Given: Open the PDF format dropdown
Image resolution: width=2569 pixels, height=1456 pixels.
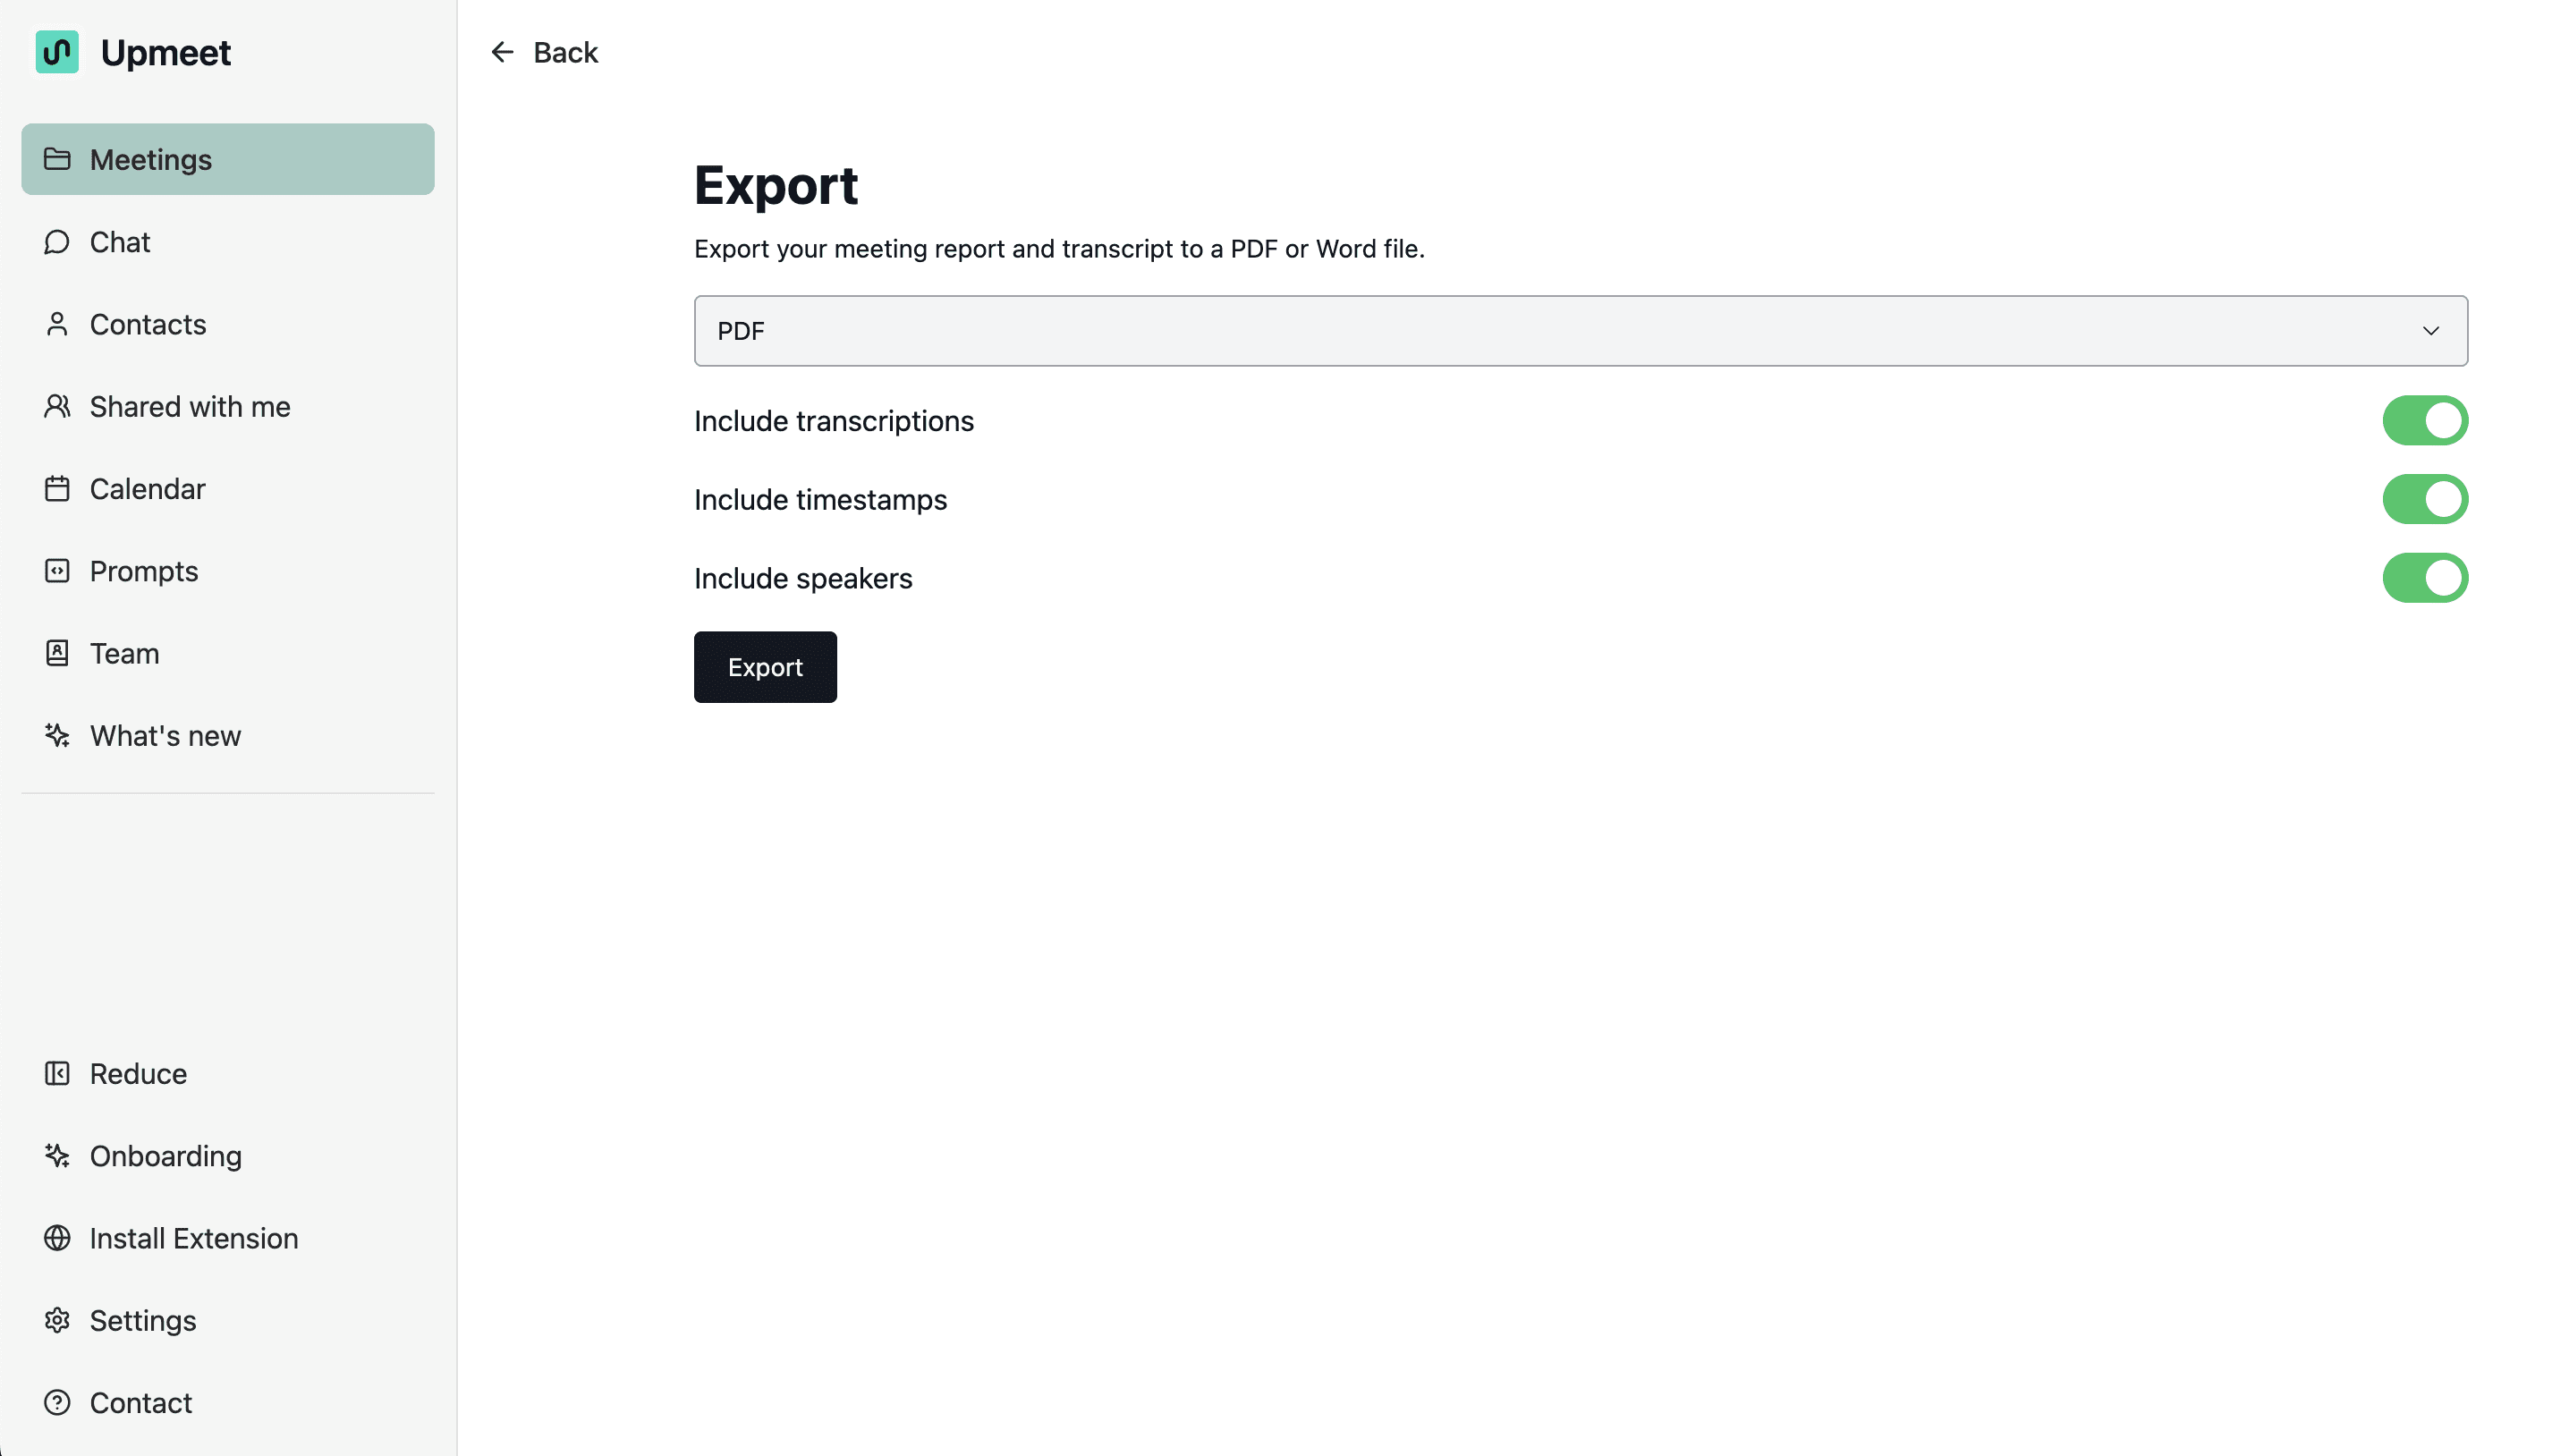Looking at the screenshot, I should point(1580,331).
